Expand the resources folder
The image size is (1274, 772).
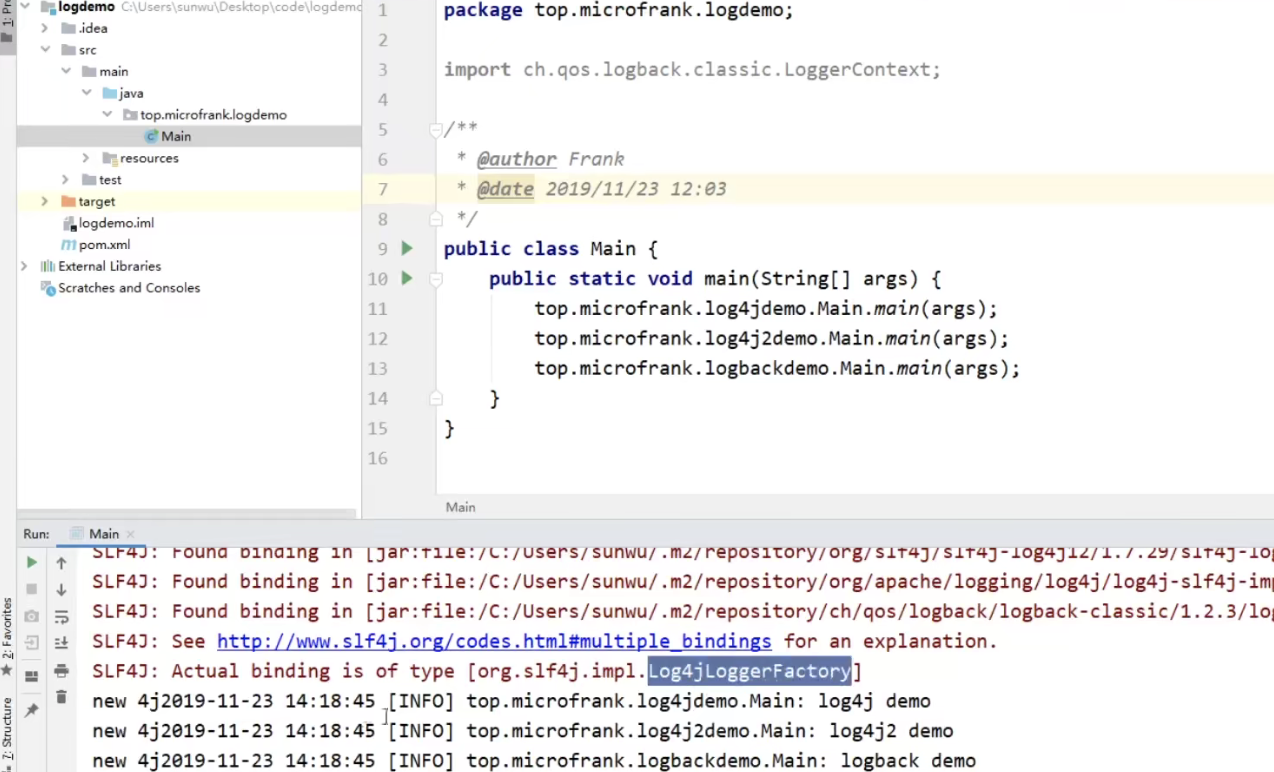[x=86, y=158]
